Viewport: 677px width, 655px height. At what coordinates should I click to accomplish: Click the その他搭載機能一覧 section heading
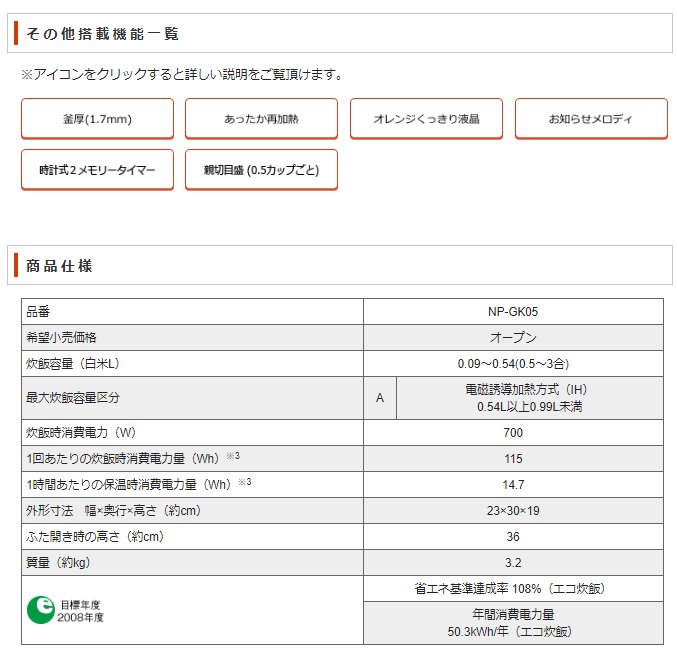click(103, 34)
